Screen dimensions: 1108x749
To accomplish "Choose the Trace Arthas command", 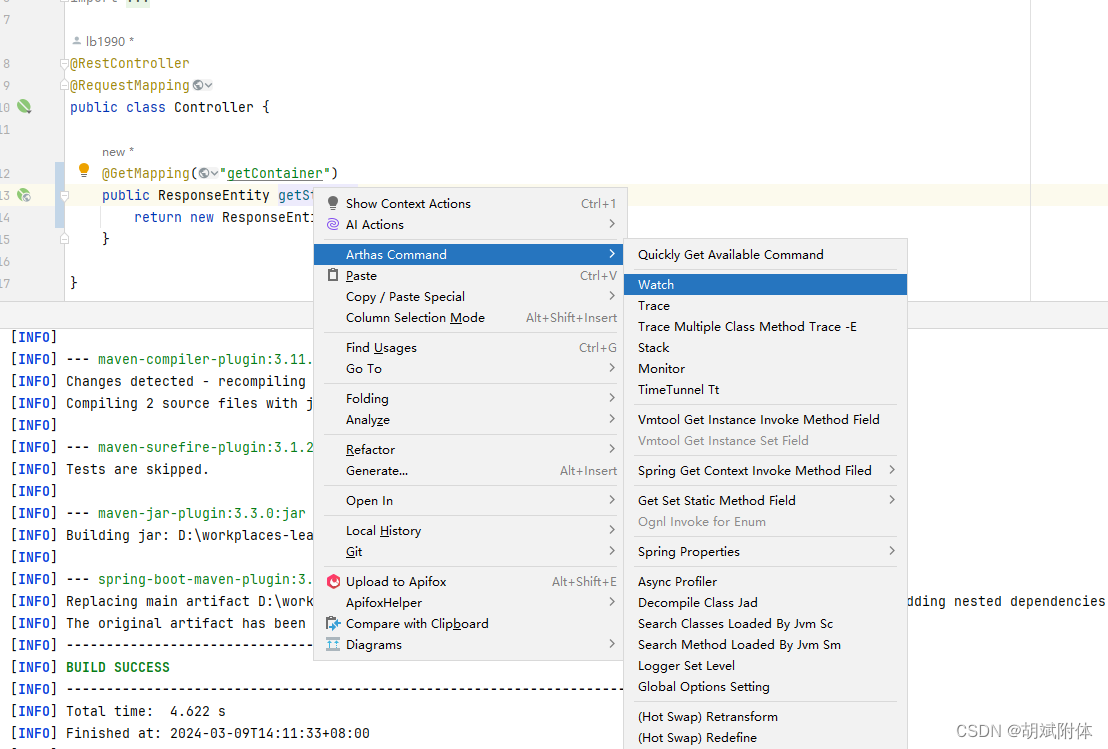I will 765,305.
